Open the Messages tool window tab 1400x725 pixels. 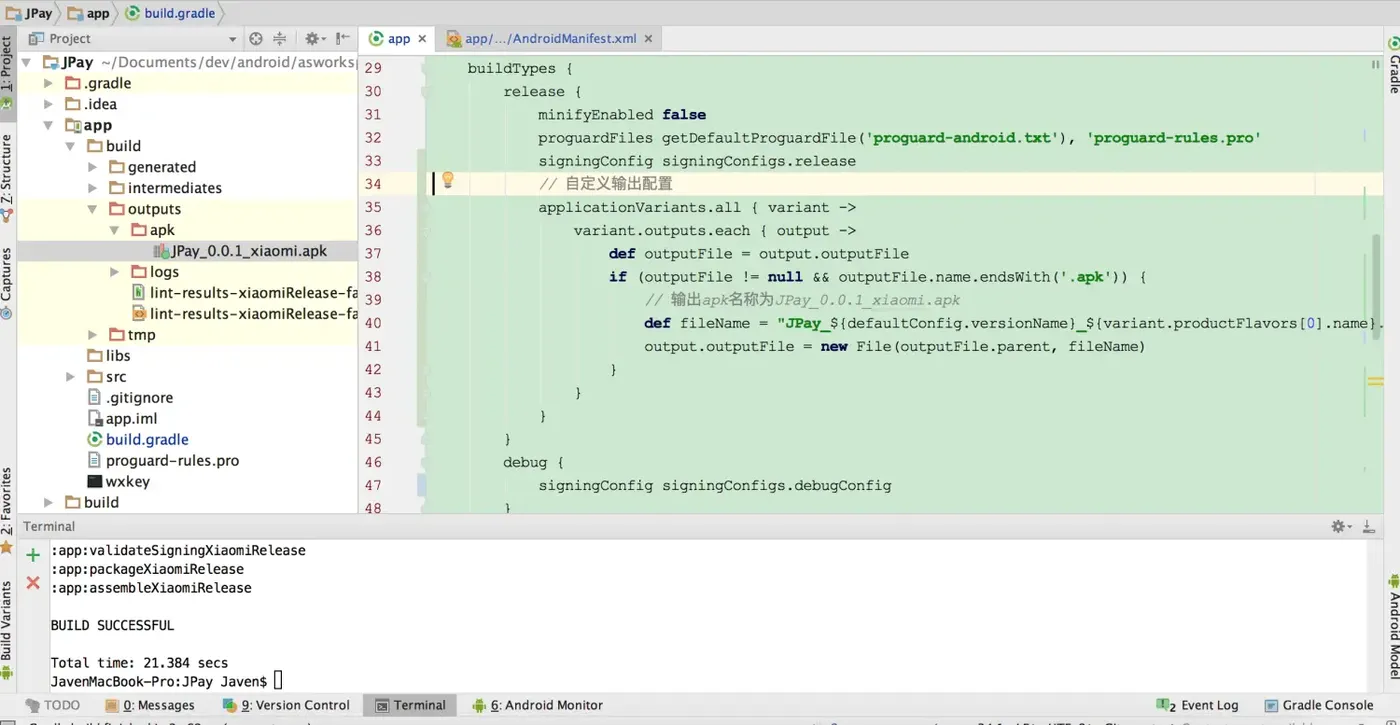click(151, 705)
